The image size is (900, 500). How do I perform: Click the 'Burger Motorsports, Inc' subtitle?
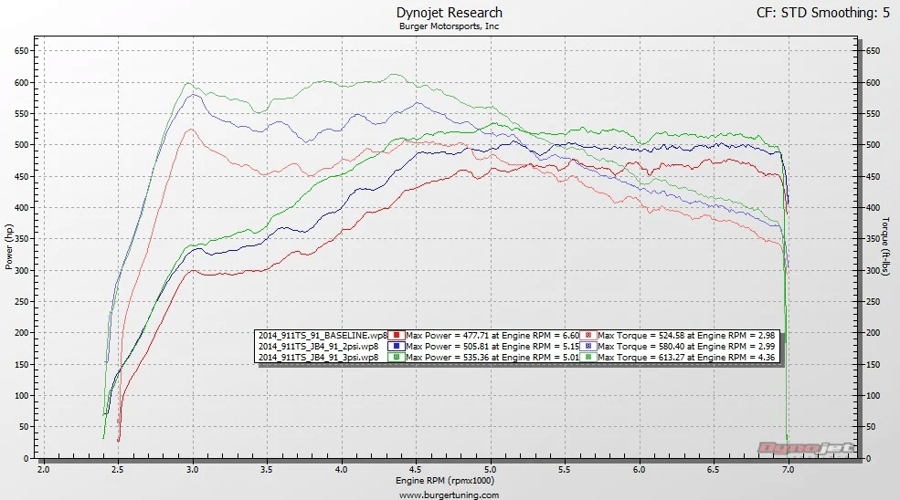pyautogui.click(x=449, y=26)
